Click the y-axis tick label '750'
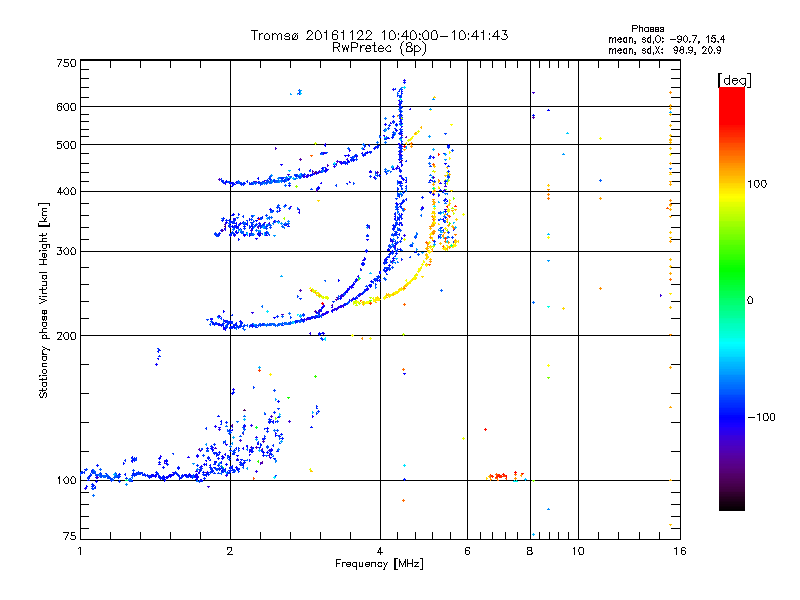Image resolution: width=800 pixels, height=600 pixels. click(66, 63)
